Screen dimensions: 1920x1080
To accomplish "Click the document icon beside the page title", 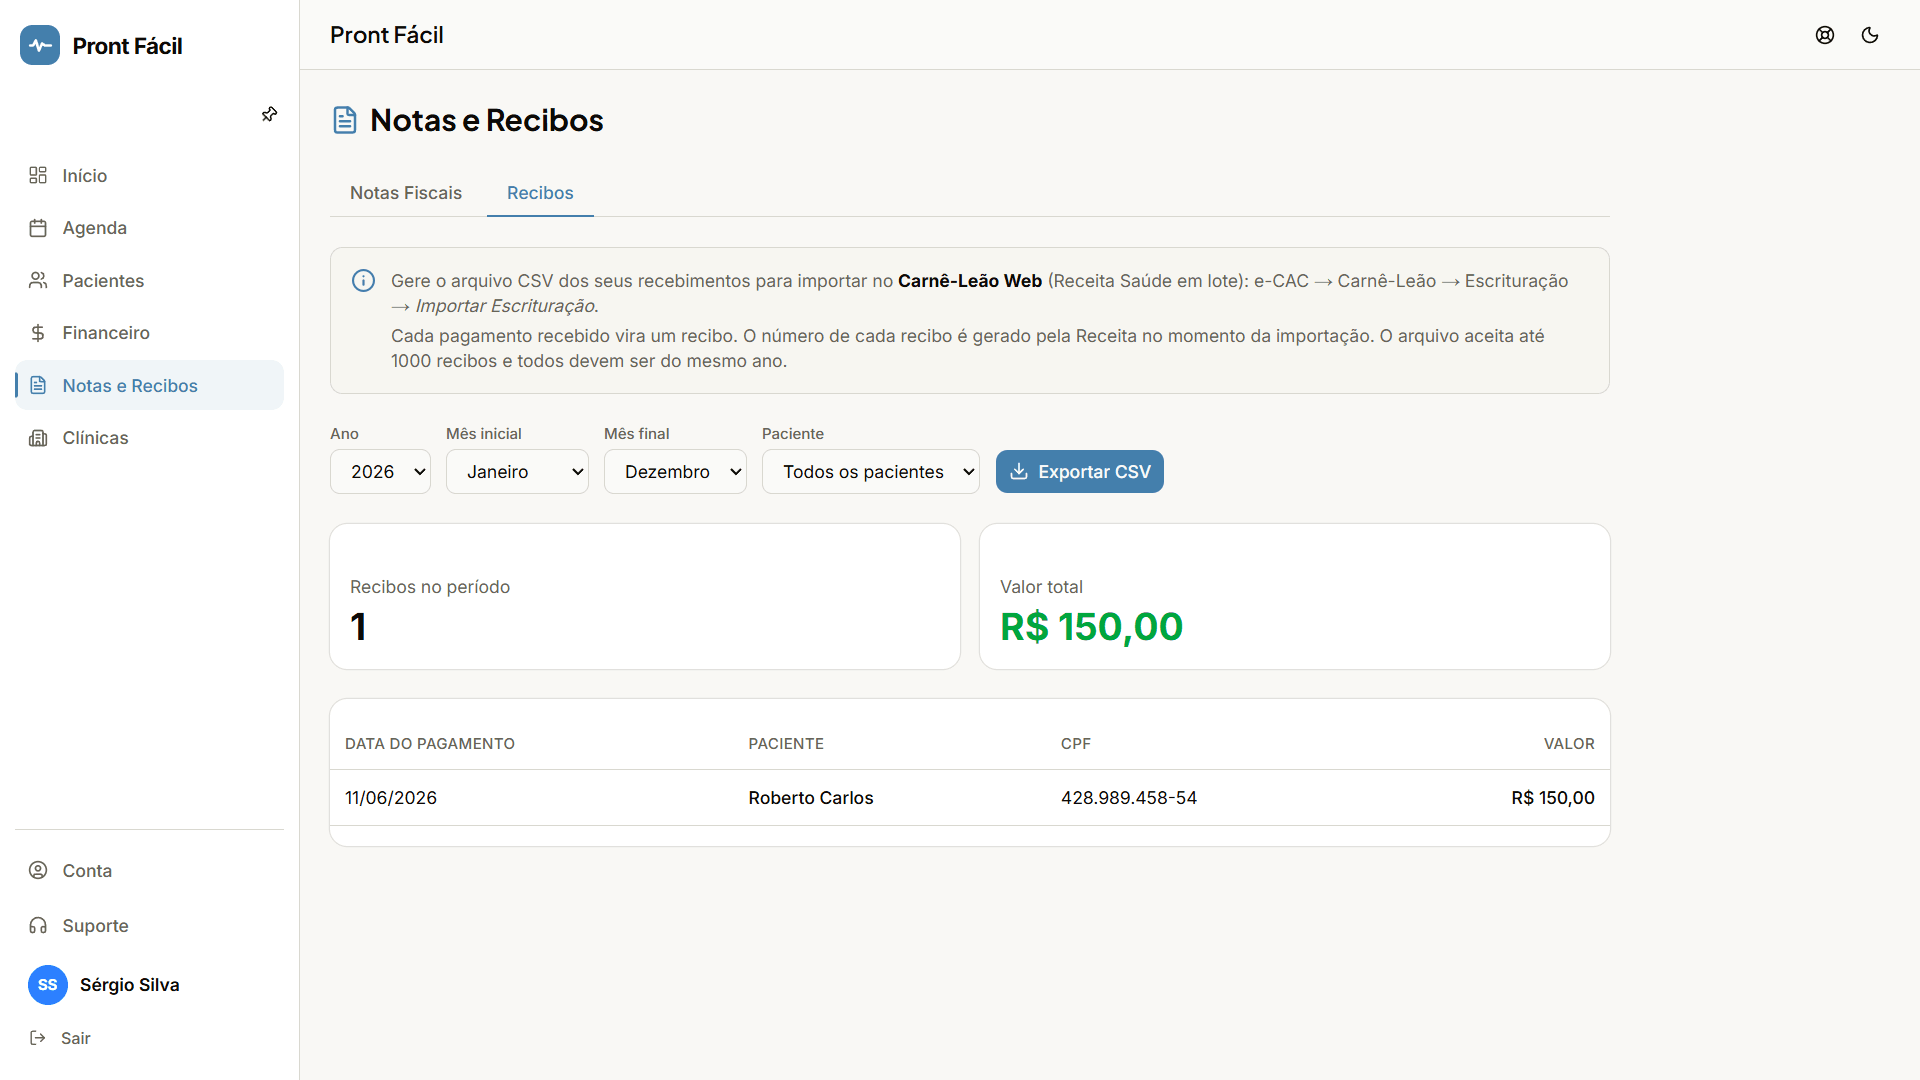I will point(345,121).
